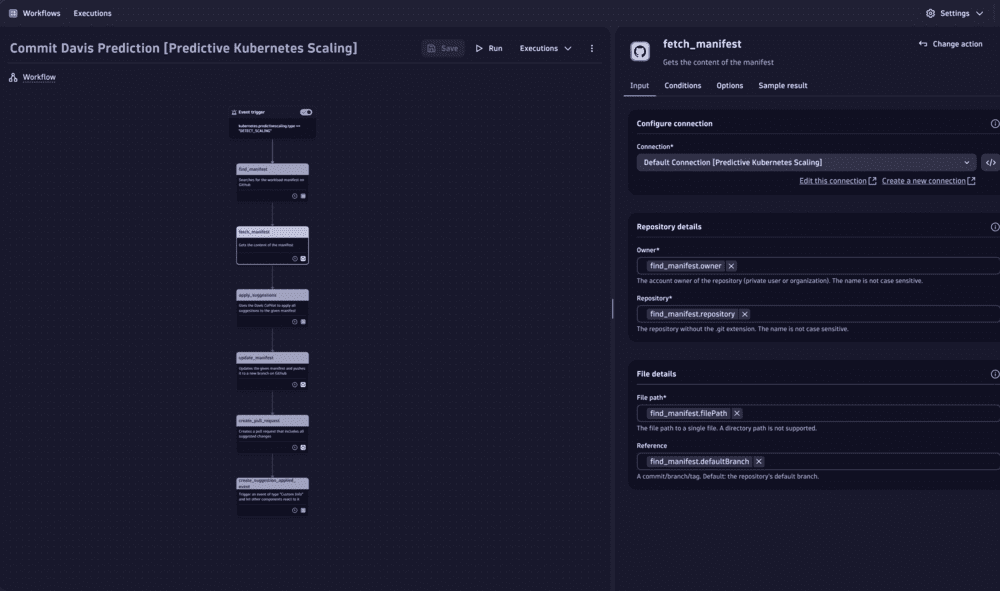Click the circular status icon on update_manifest node

point(295,384)
